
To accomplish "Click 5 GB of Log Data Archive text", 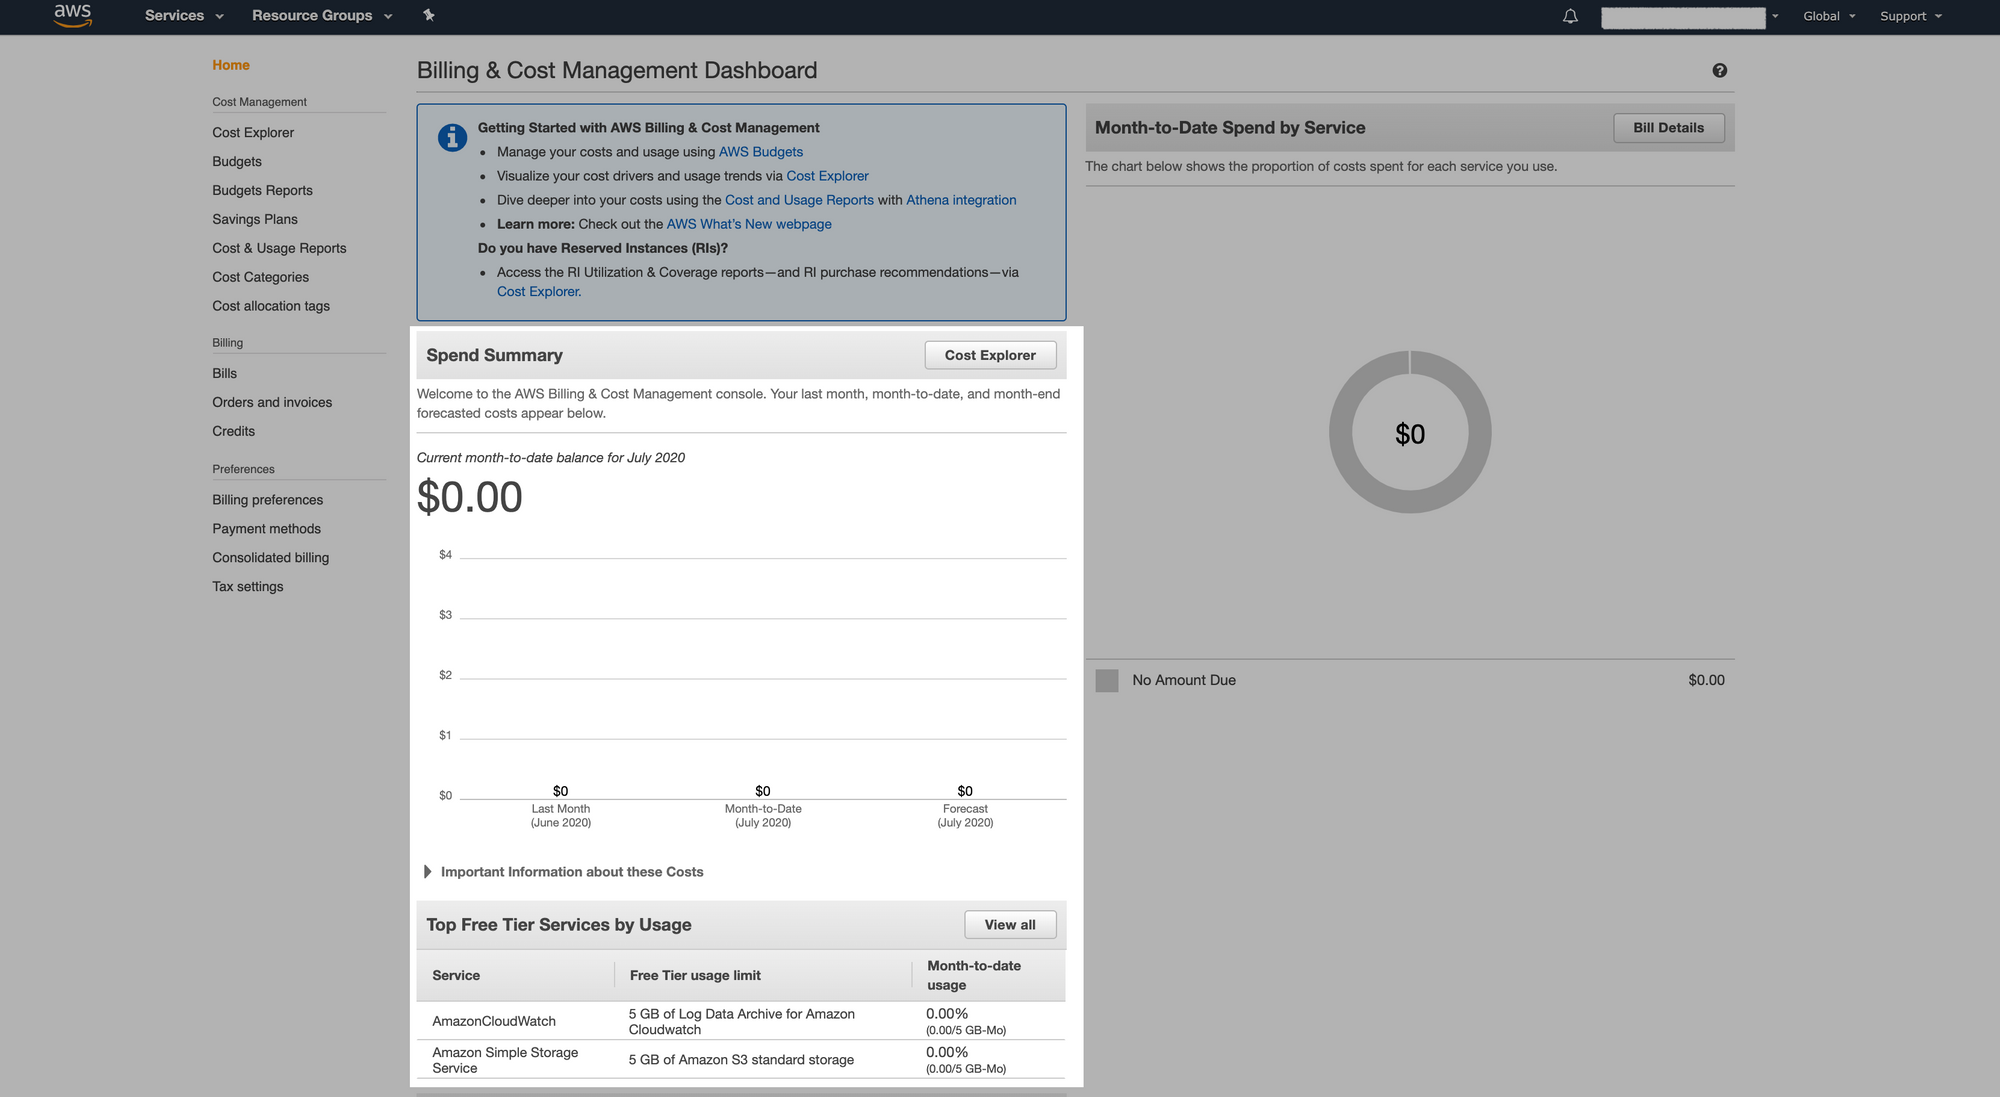I will click(741, 1022).
